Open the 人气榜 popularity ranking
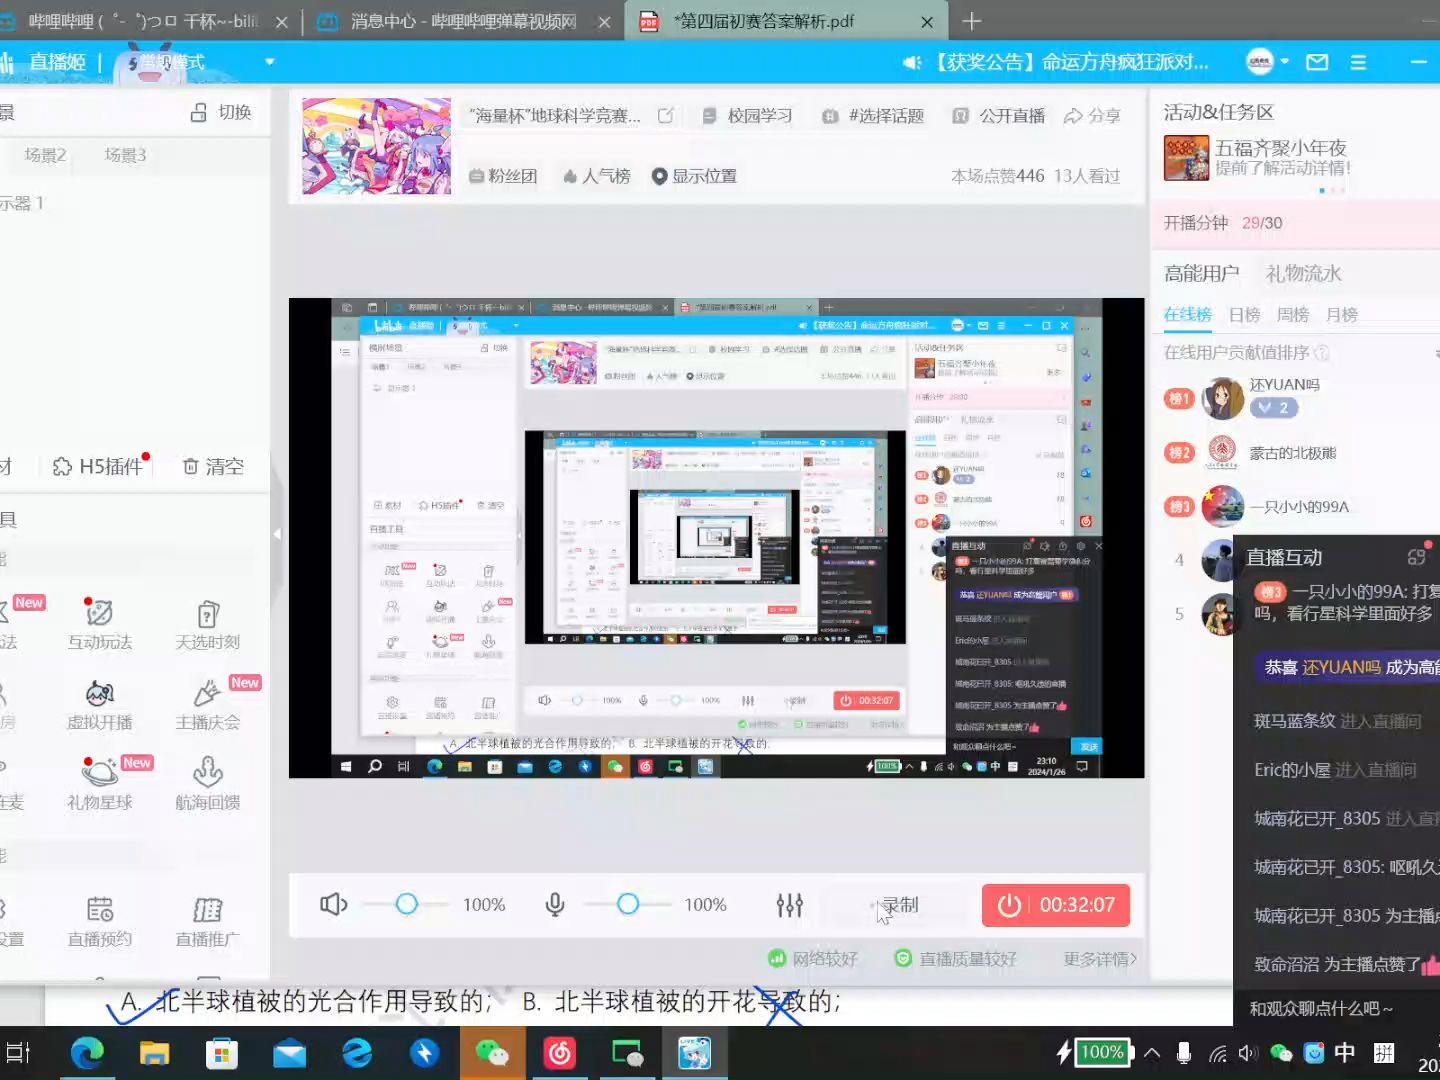Image resolution: width=1440 pixels, height=1080 pixels. (597, 176)
